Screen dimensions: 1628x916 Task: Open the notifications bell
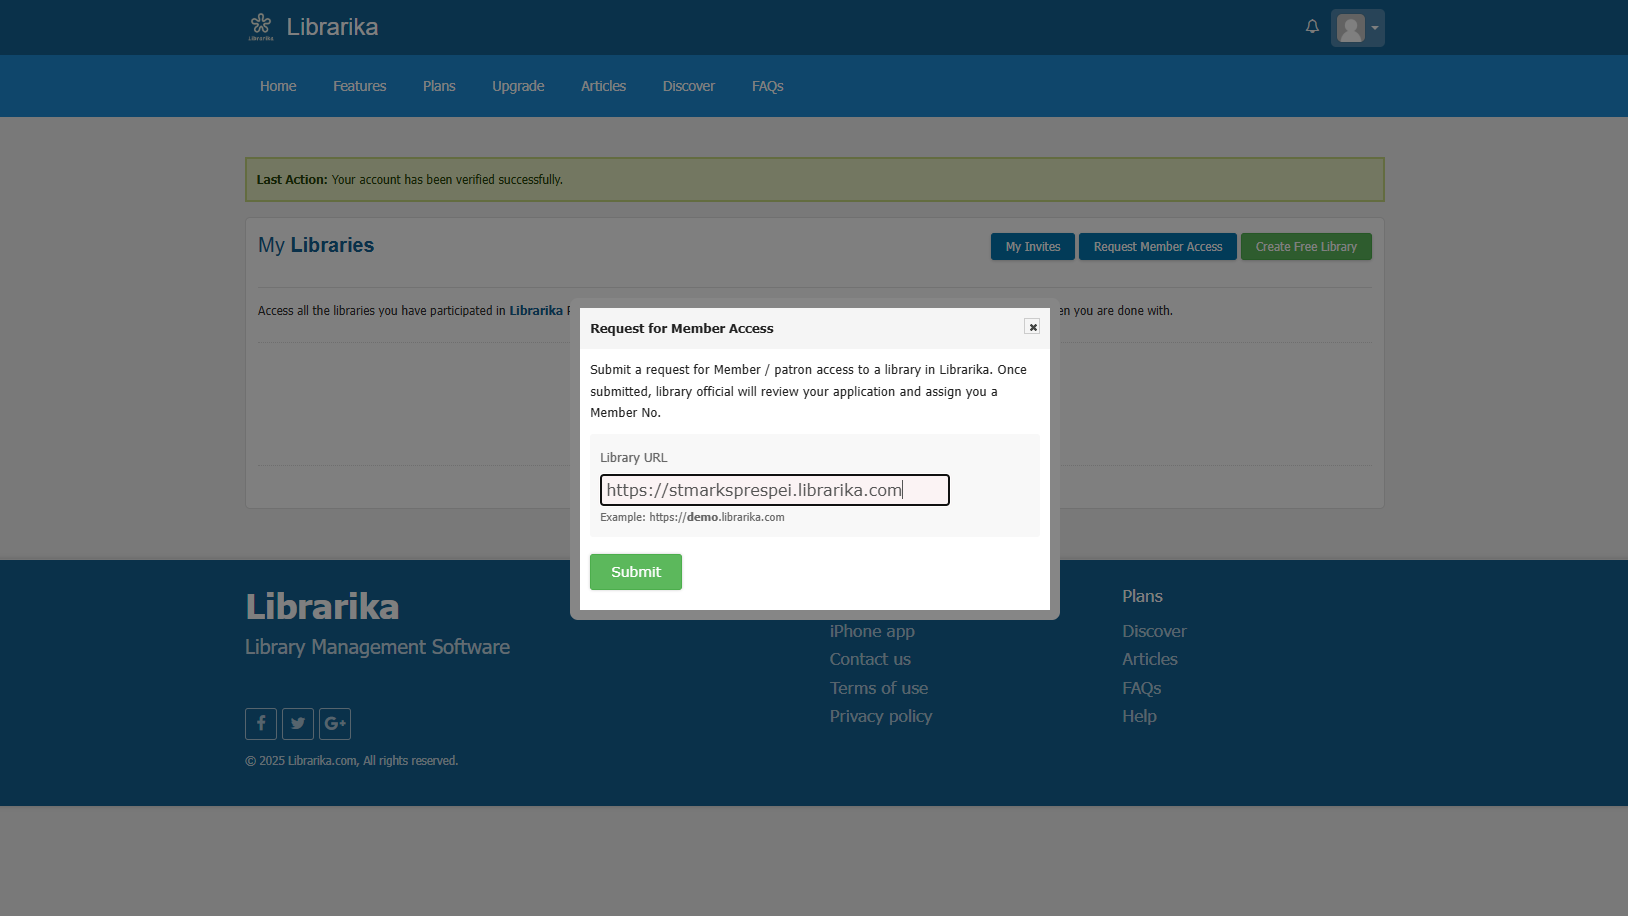[x=1312, y=27]
